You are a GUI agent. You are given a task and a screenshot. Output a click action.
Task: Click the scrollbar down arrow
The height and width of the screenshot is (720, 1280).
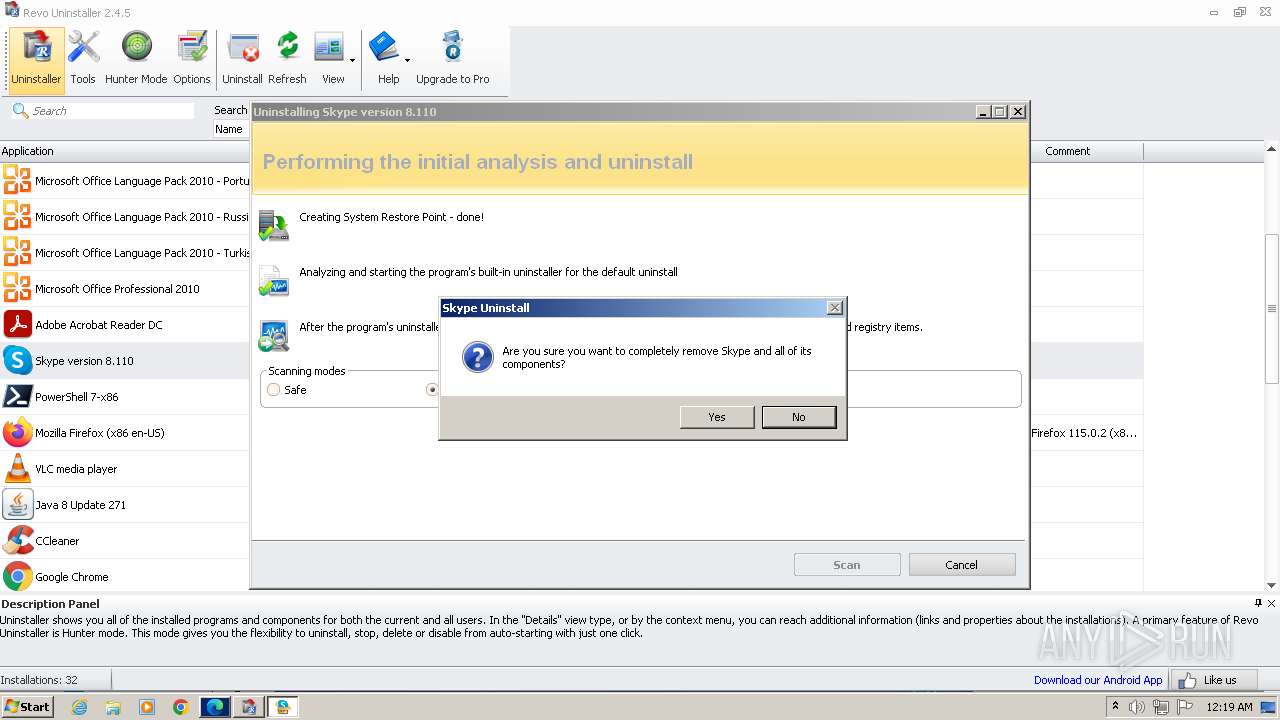pyautogui.click(x=1272, y=585)
